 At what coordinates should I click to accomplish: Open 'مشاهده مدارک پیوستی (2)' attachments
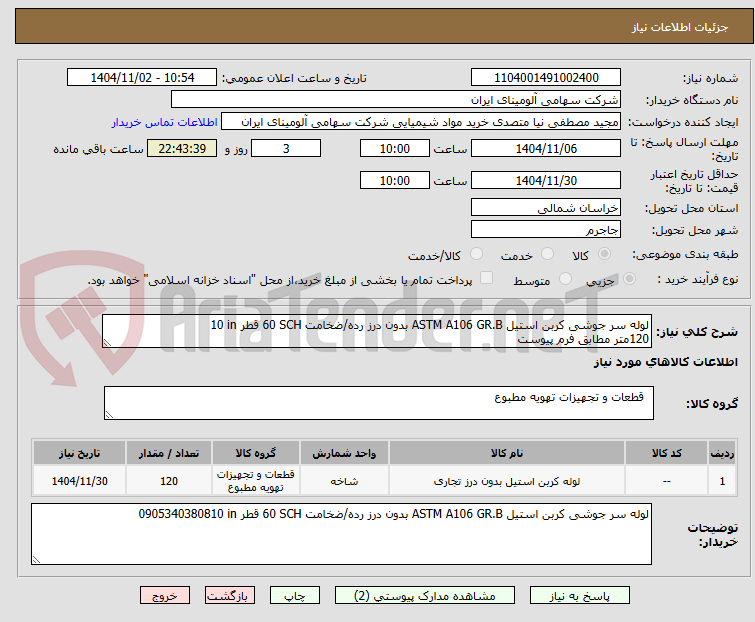pos(424,596)
